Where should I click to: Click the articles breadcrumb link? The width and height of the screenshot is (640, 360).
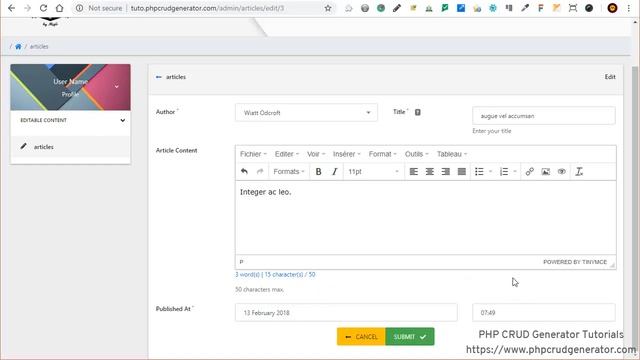point(39,47)
